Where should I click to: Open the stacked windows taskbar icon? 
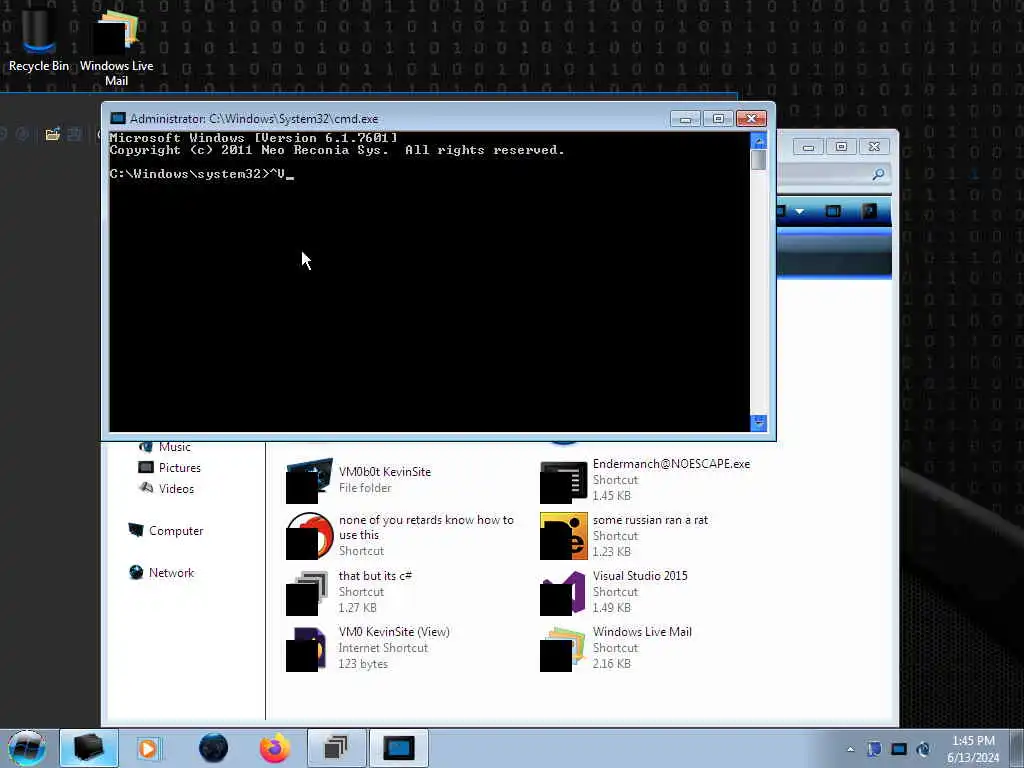click(x=336, y=748)
